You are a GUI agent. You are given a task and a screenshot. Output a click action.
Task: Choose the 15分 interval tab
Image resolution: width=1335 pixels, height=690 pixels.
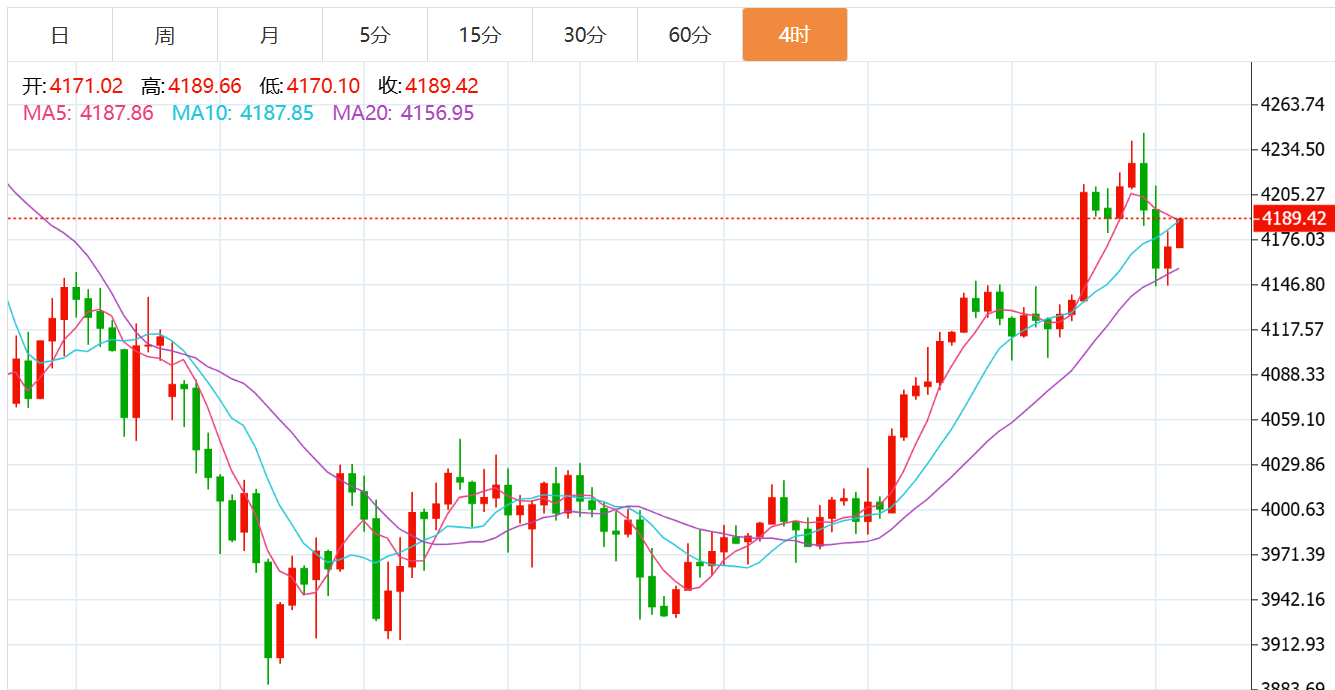(480, 35)
